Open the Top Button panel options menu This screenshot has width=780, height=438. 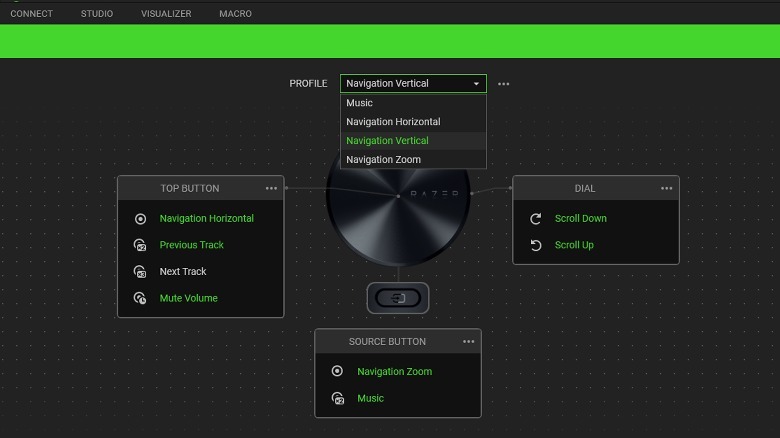(271, 188)
